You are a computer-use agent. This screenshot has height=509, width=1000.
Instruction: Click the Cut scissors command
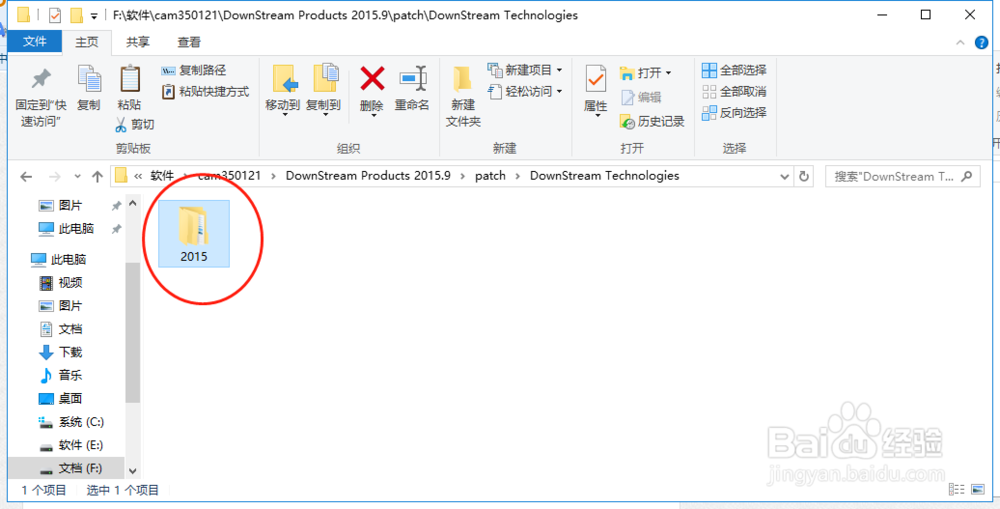pyautogui.click(x=135, y=124)
